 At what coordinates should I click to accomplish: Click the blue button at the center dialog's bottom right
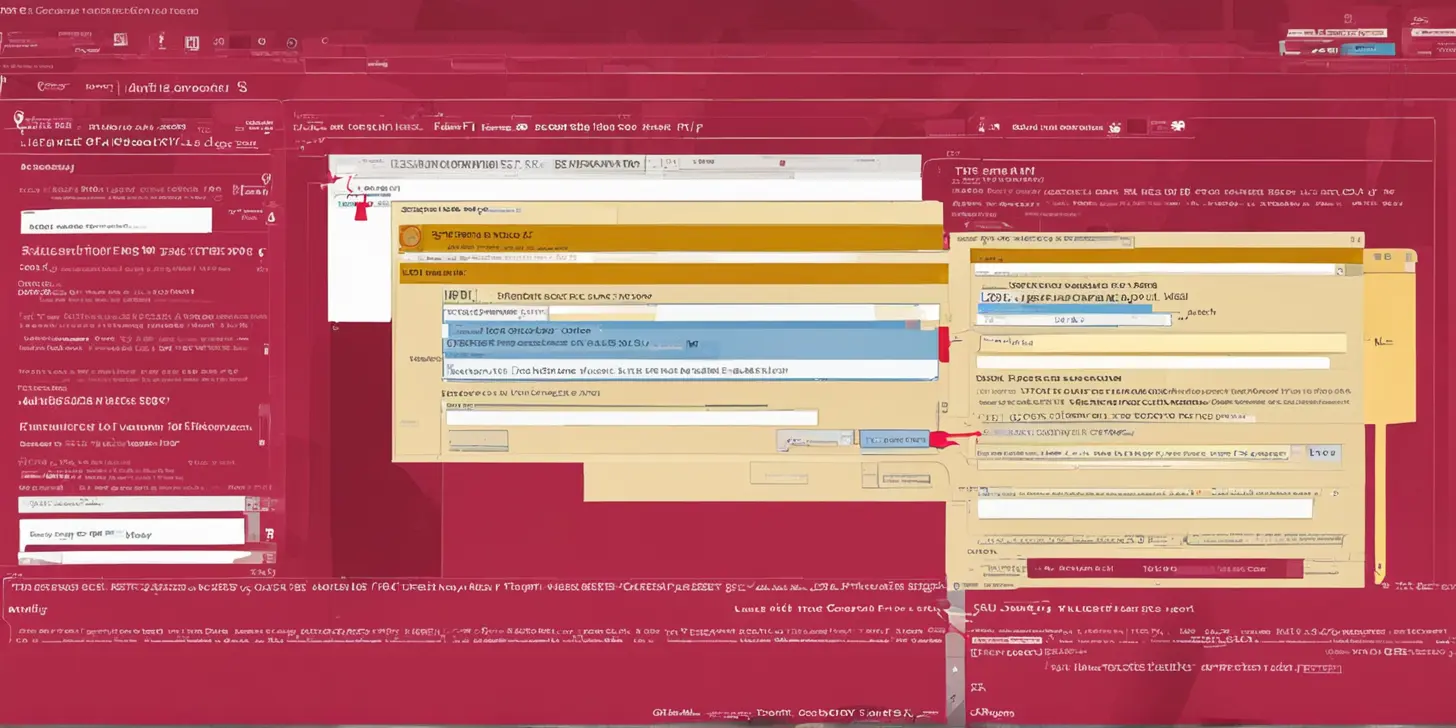pos(894,439)
